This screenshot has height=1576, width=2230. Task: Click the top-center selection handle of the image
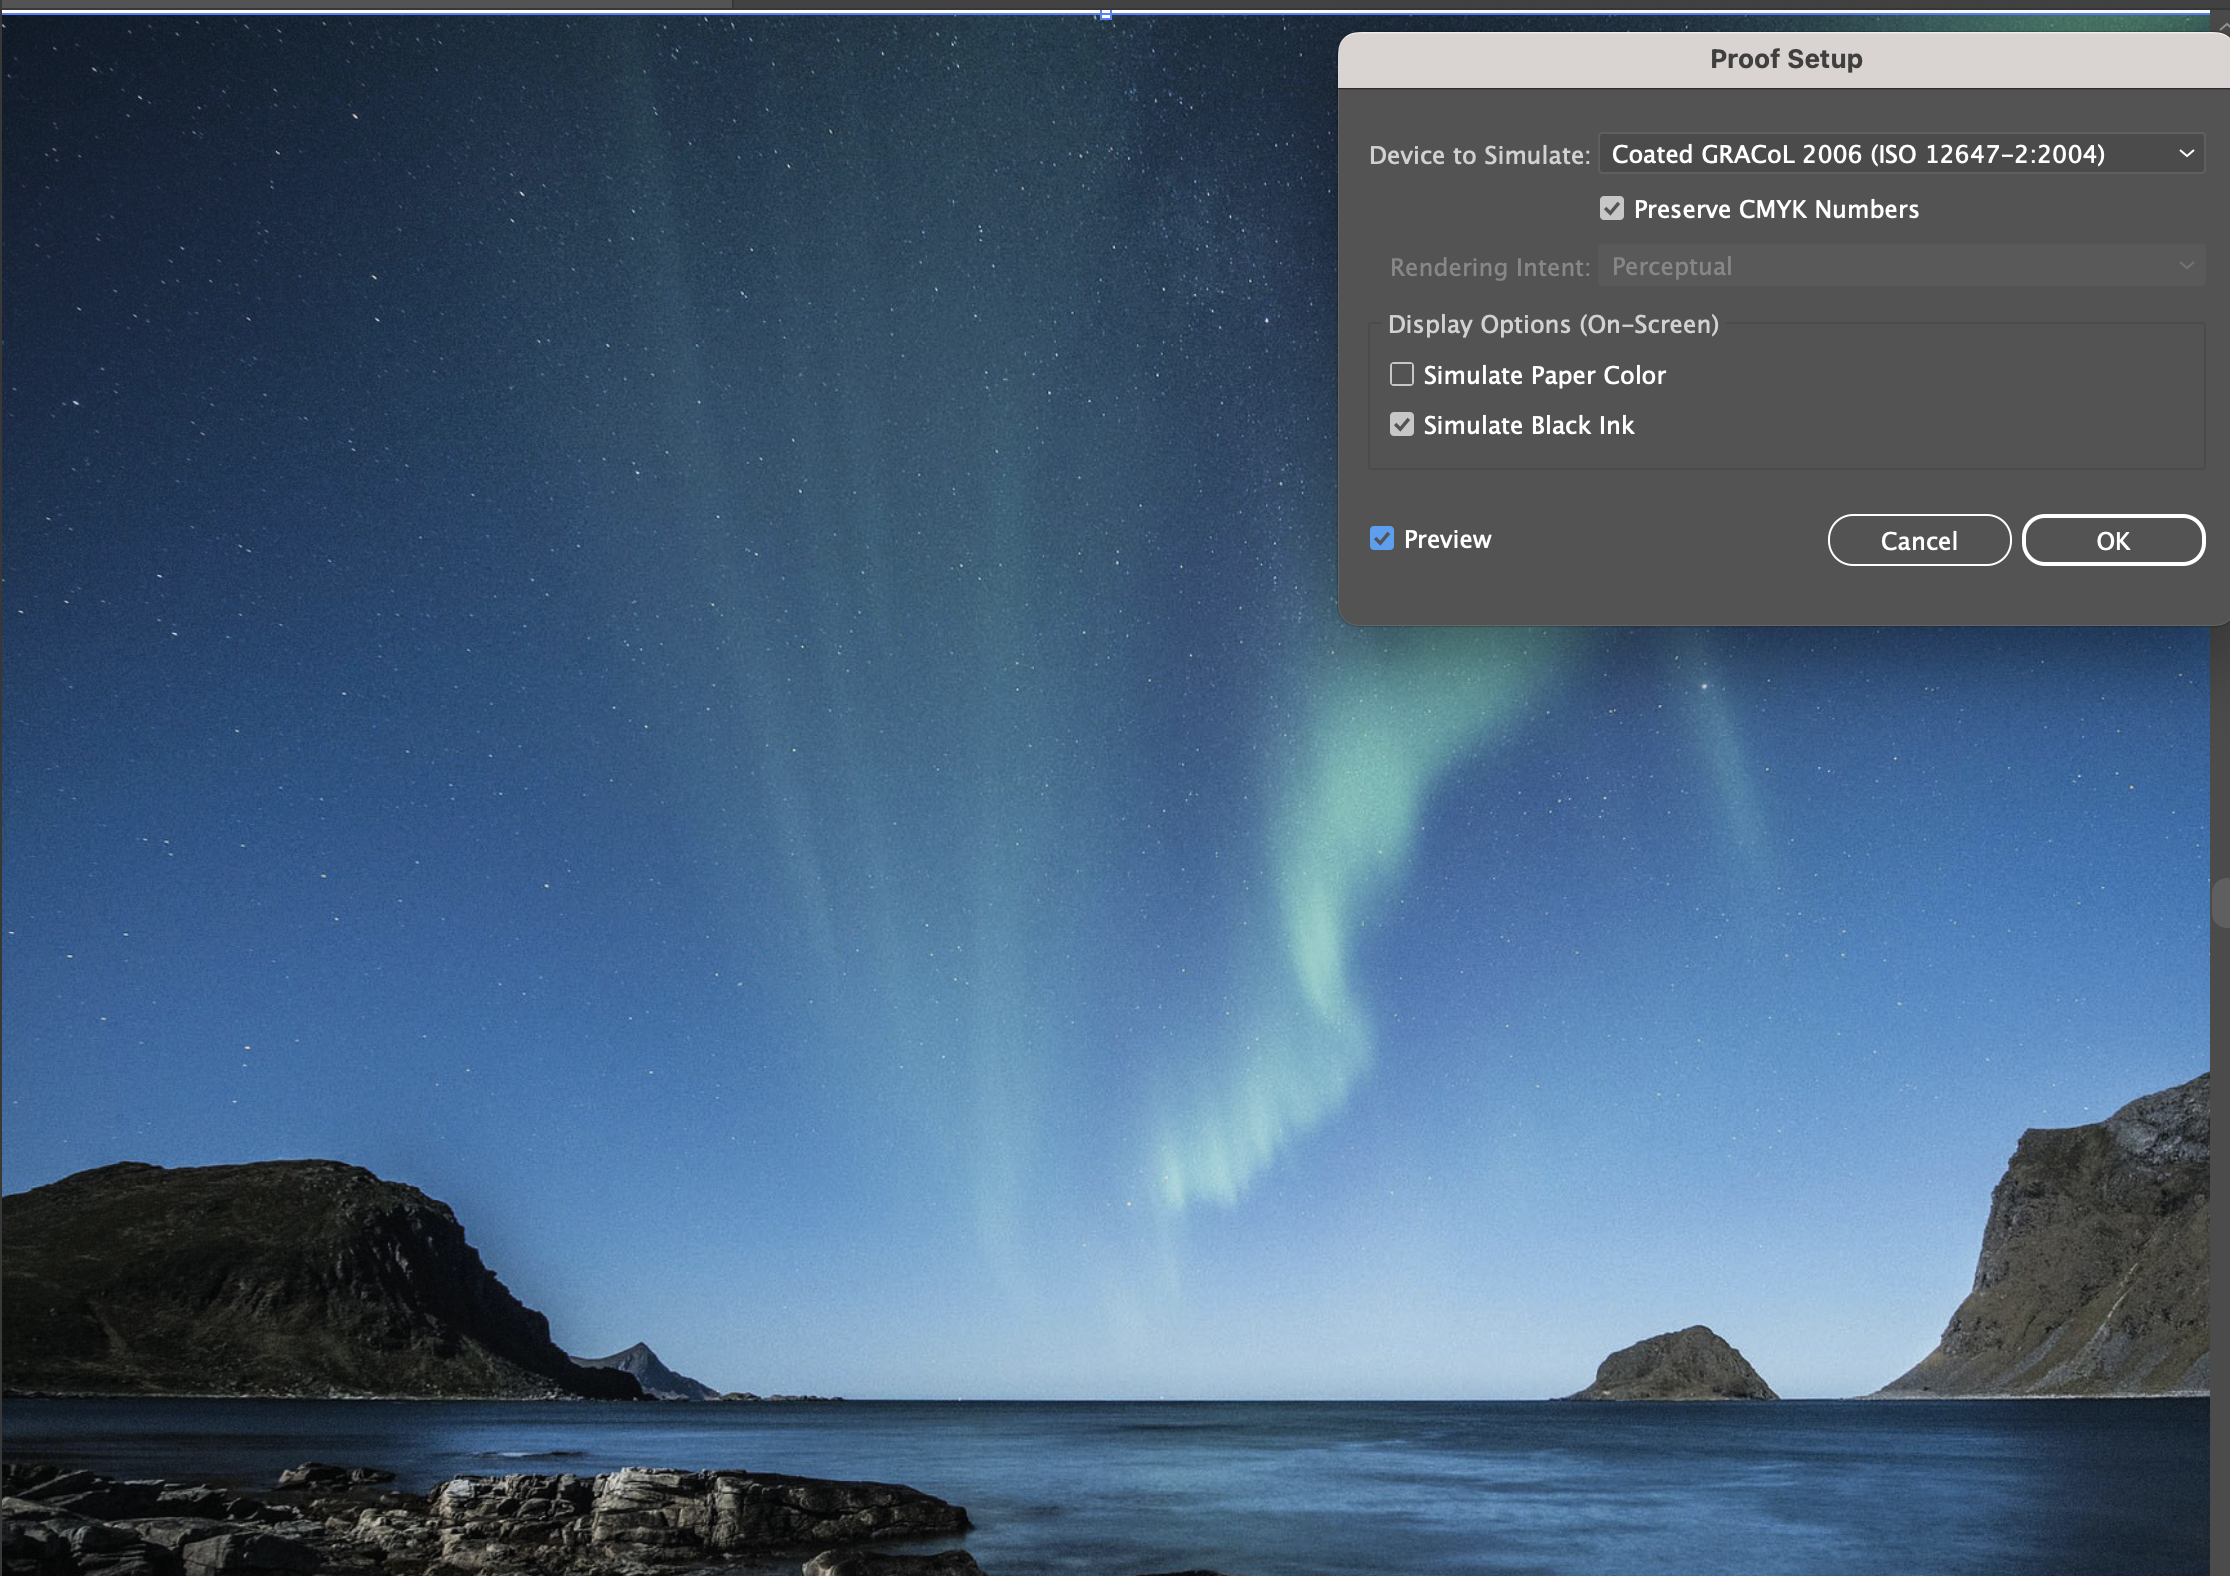(x=1105, y=14)
